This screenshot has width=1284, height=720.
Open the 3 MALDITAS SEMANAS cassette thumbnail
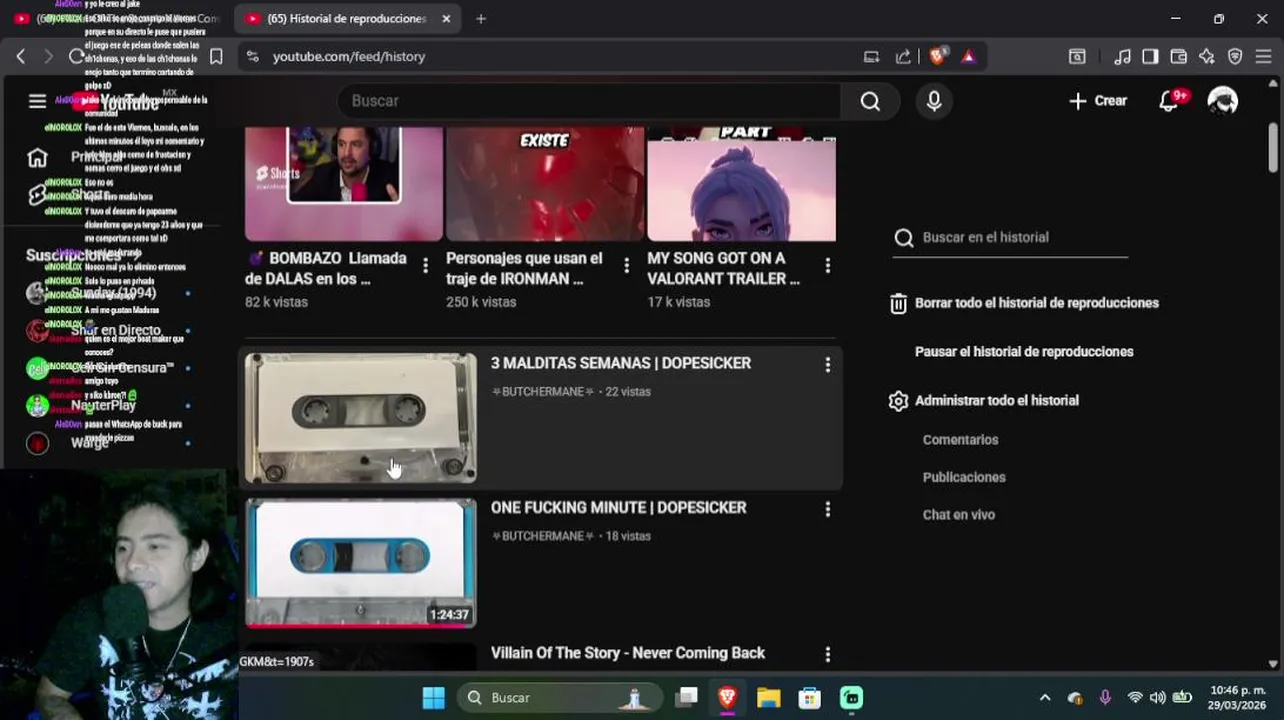coord(361,418)
